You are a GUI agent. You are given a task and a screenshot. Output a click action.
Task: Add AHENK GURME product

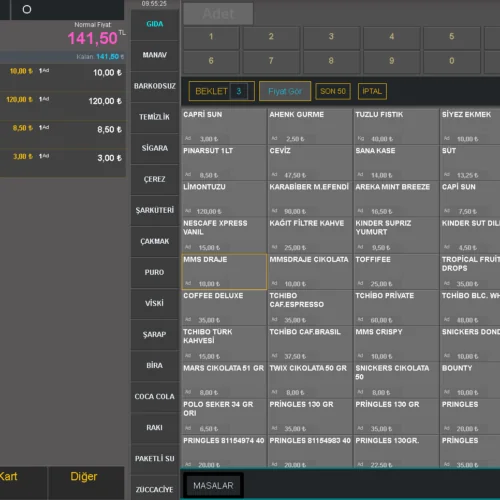tap(310, 126)
